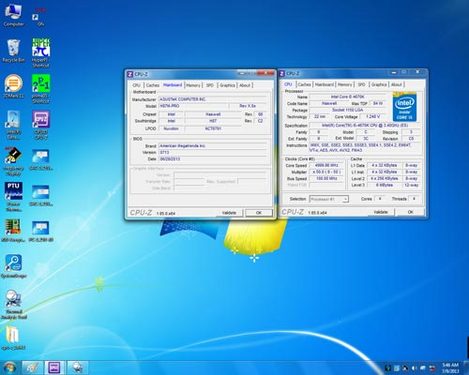Click OK in the right CPU-Z window

point(411,212)
